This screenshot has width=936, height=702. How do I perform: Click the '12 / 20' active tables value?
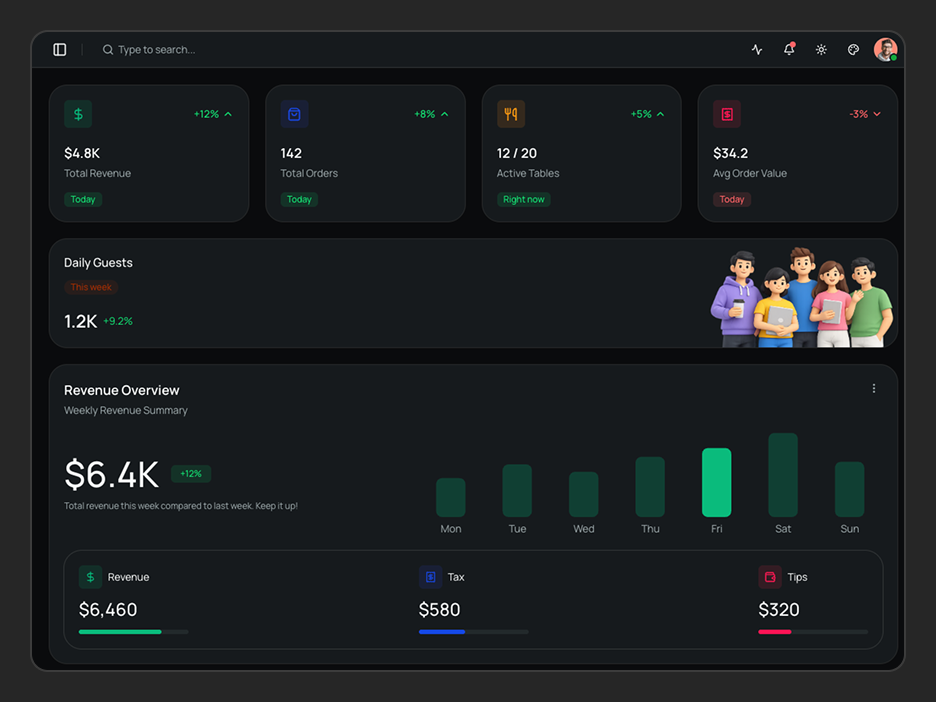[517, 153]
